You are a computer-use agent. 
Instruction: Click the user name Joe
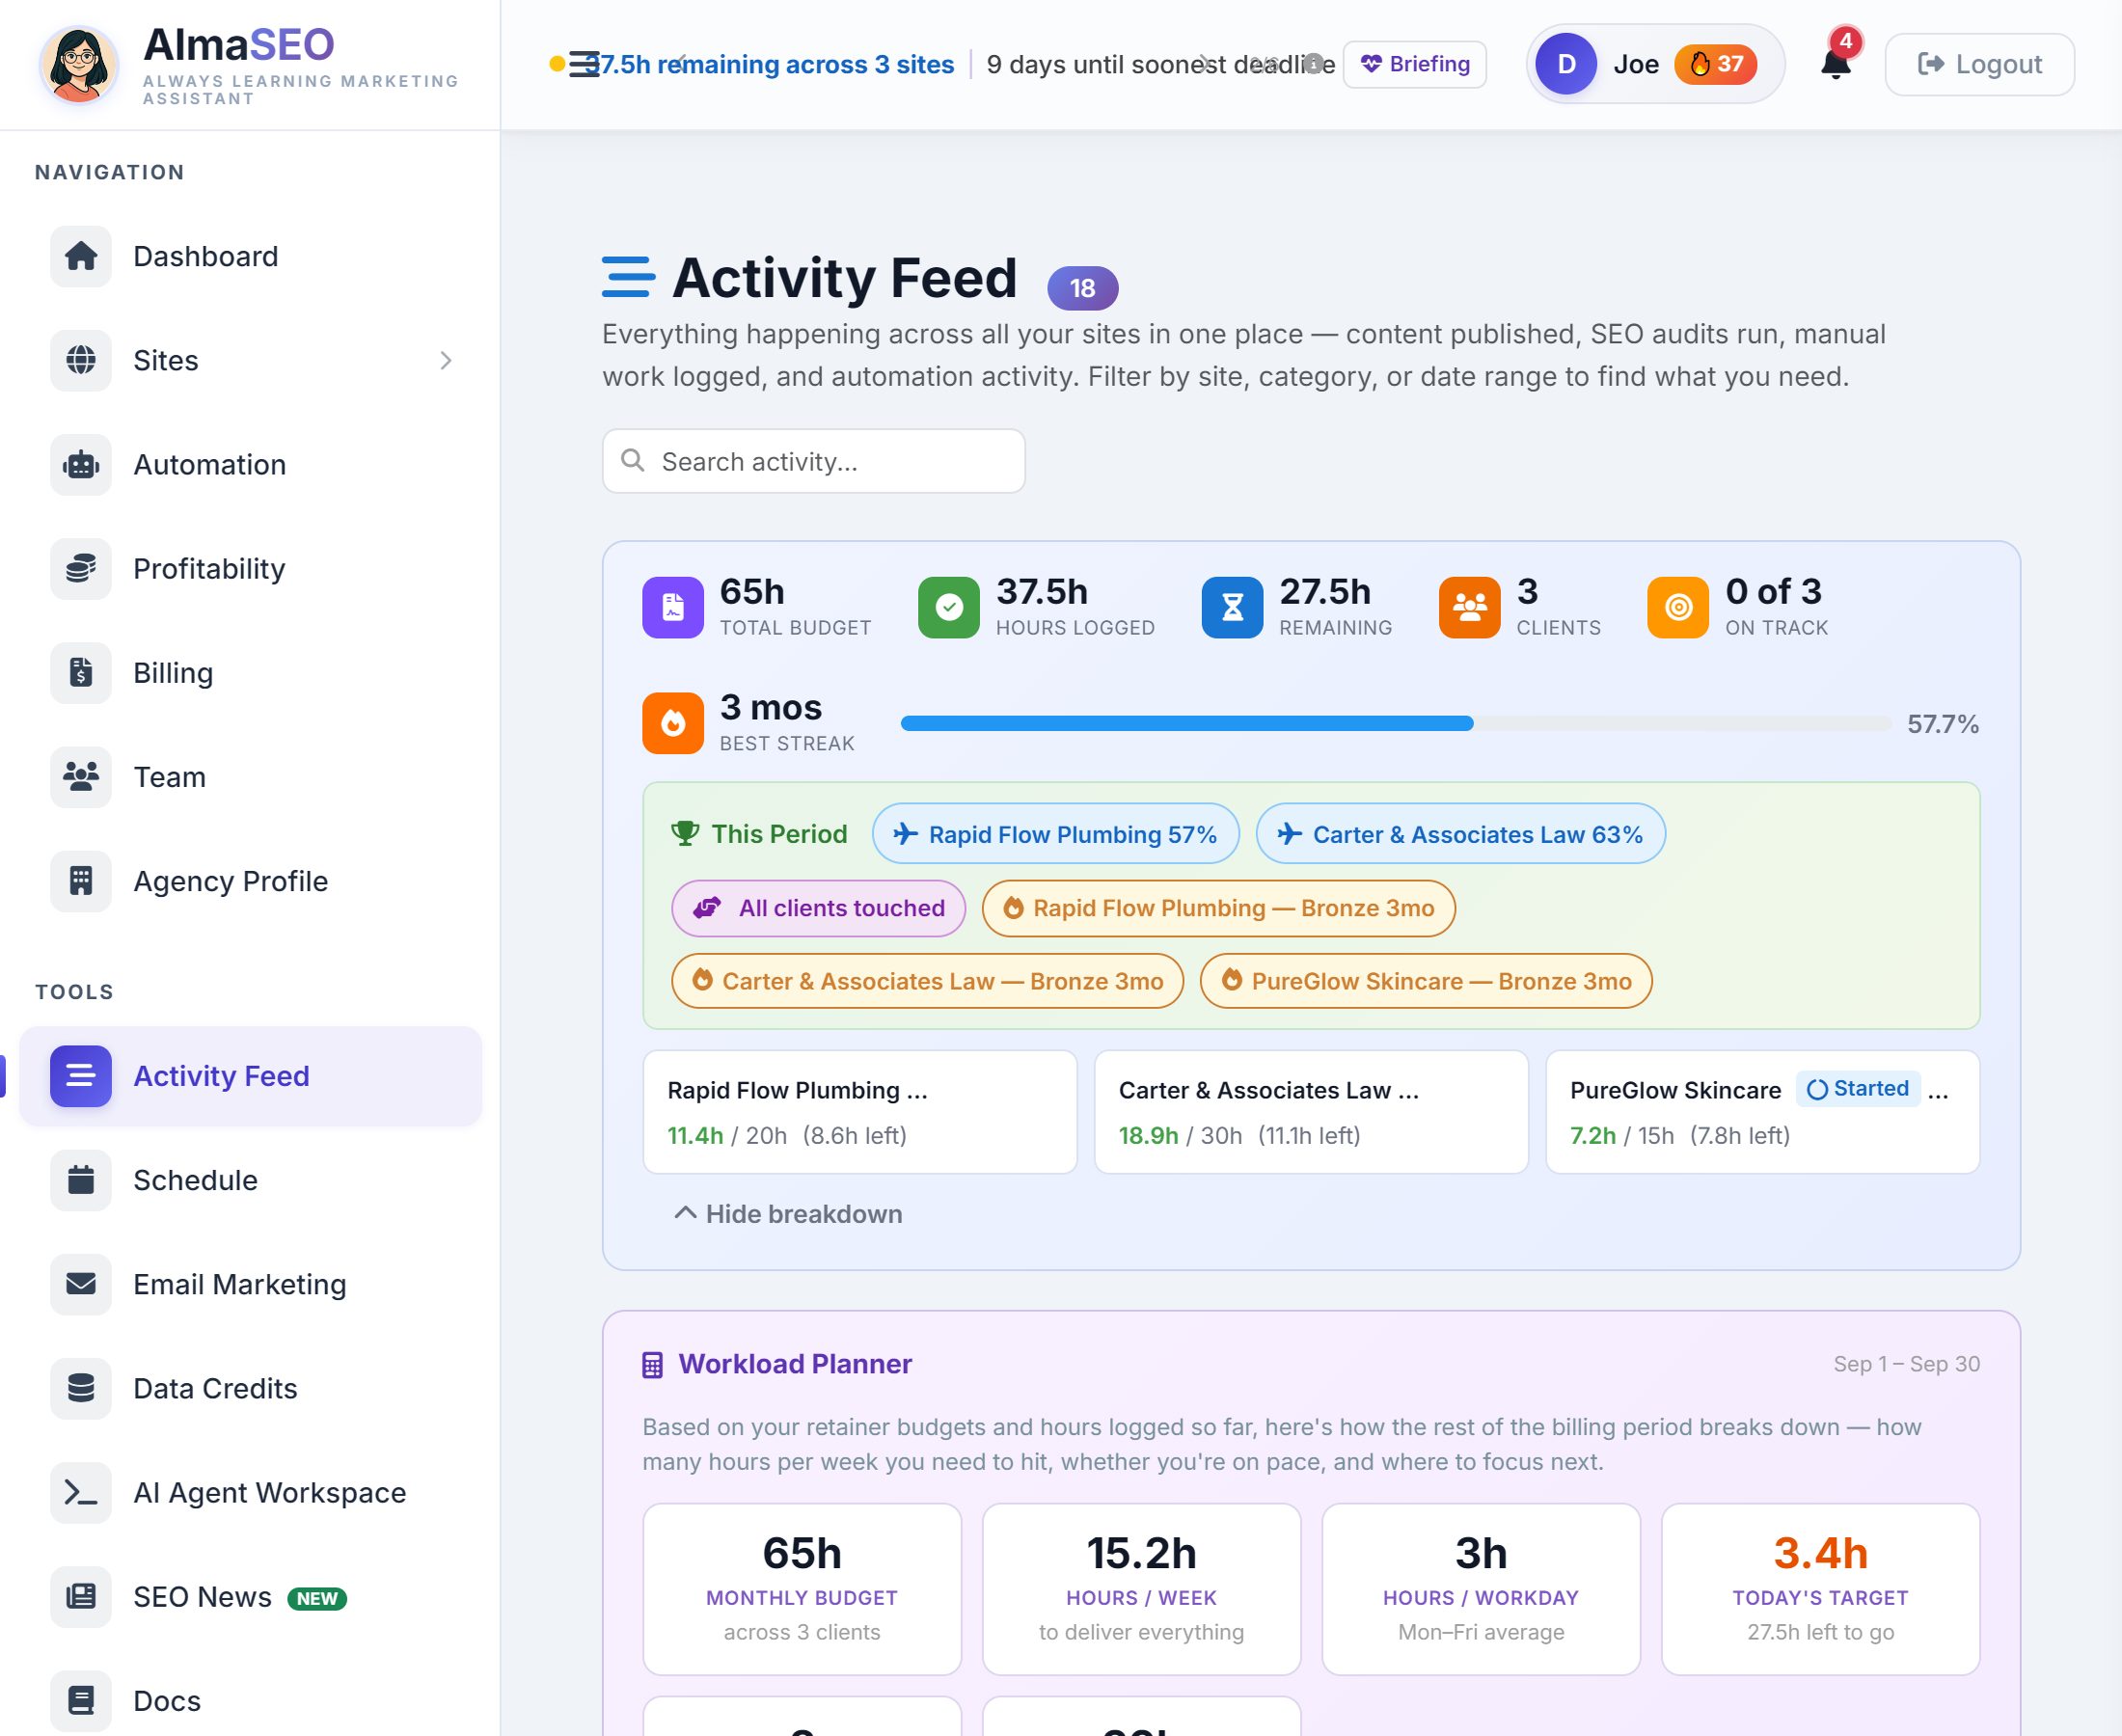click(x=1636, y=64)
